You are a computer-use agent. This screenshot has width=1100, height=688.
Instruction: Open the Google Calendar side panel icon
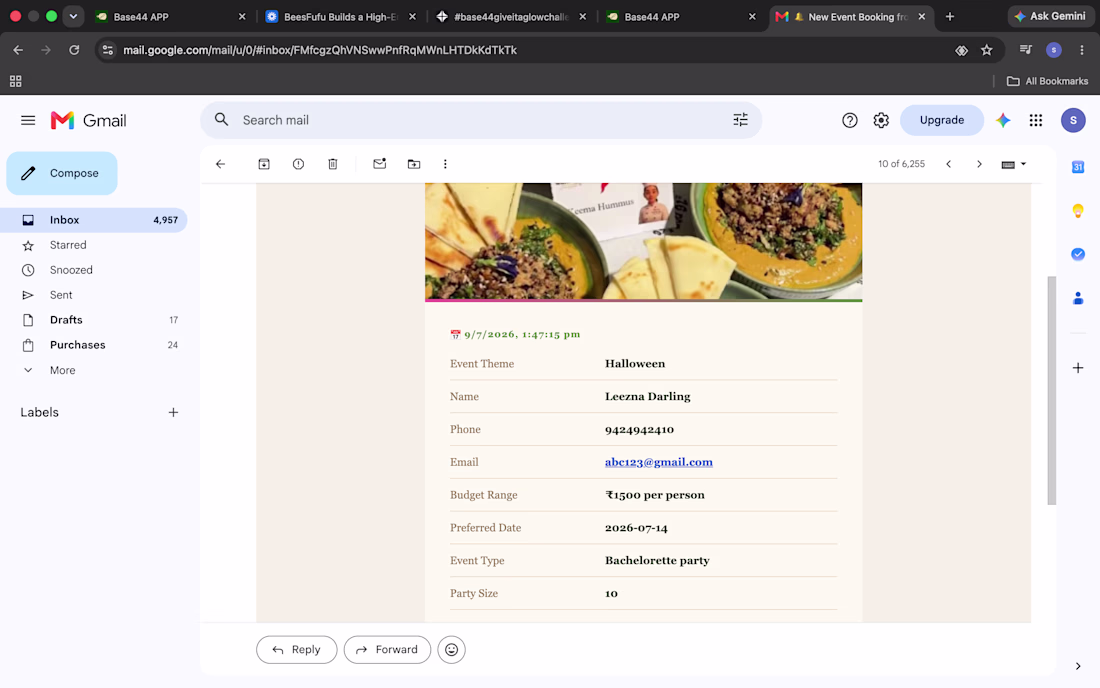tap(1078, 167)
